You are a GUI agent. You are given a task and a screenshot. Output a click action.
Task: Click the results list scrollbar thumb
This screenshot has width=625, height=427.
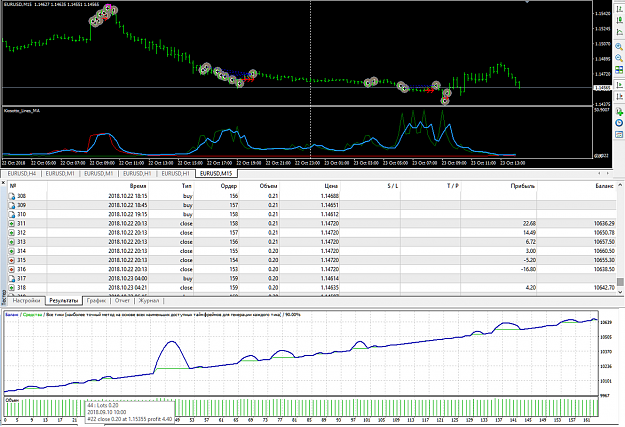click(x=620, y=282)
